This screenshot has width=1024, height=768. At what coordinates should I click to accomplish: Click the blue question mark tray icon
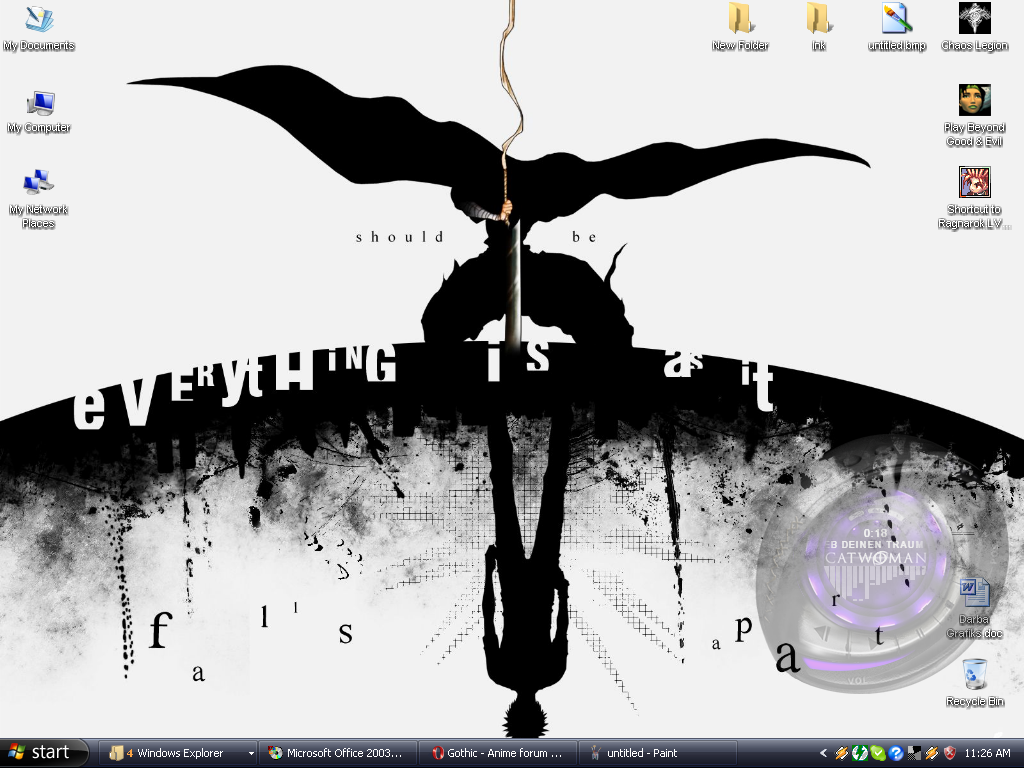(x=896, y=753)
